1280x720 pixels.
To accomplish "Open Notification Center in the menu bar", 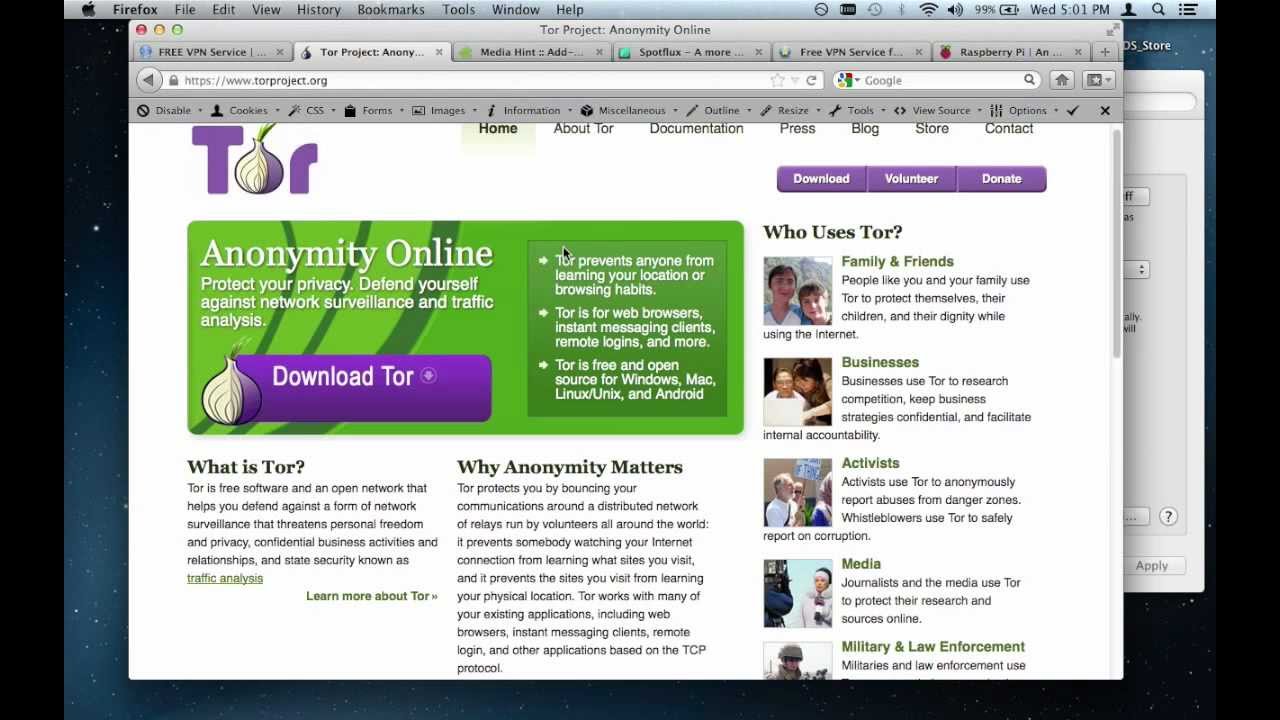I will pyautogui.click(x=1190, y=10).
